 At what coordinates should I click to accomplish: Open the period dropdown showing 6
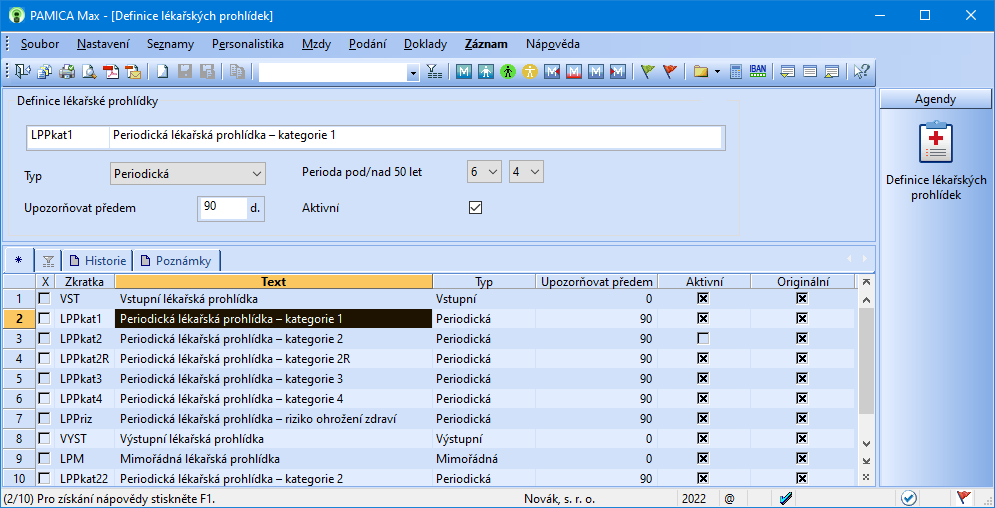[484, 172]
